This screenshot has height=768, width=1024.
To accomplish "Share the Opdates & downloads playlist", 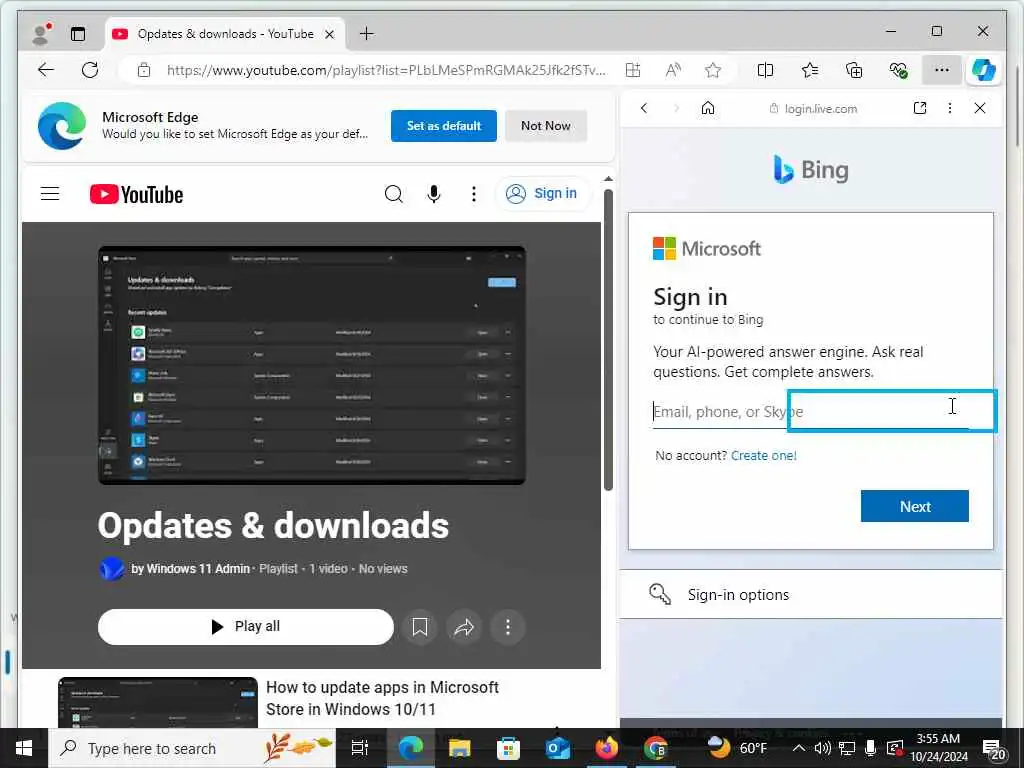I will pos(464,627).
